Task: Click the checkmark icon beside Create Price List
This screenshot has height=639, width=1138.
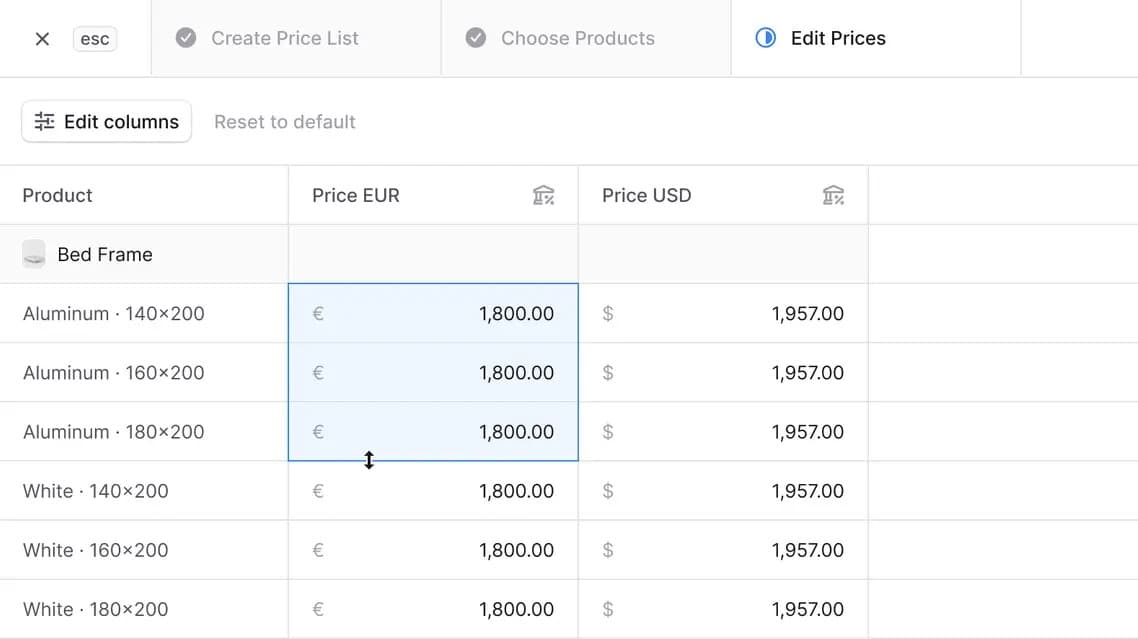Action: pos(185,37)
